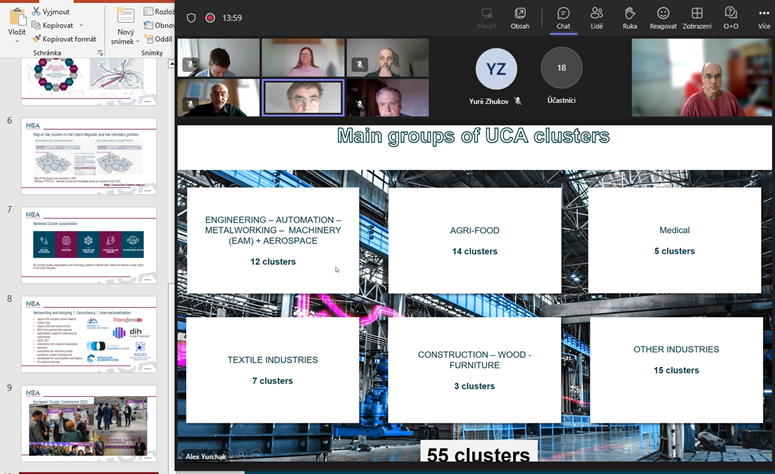
Task: Click the Medical label
Action: pos(674,230)
